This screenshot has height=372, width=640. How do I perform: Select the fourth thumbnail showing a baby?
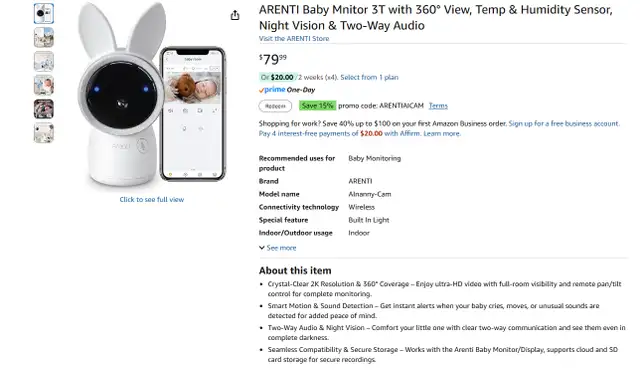click(x=44, y=85)
